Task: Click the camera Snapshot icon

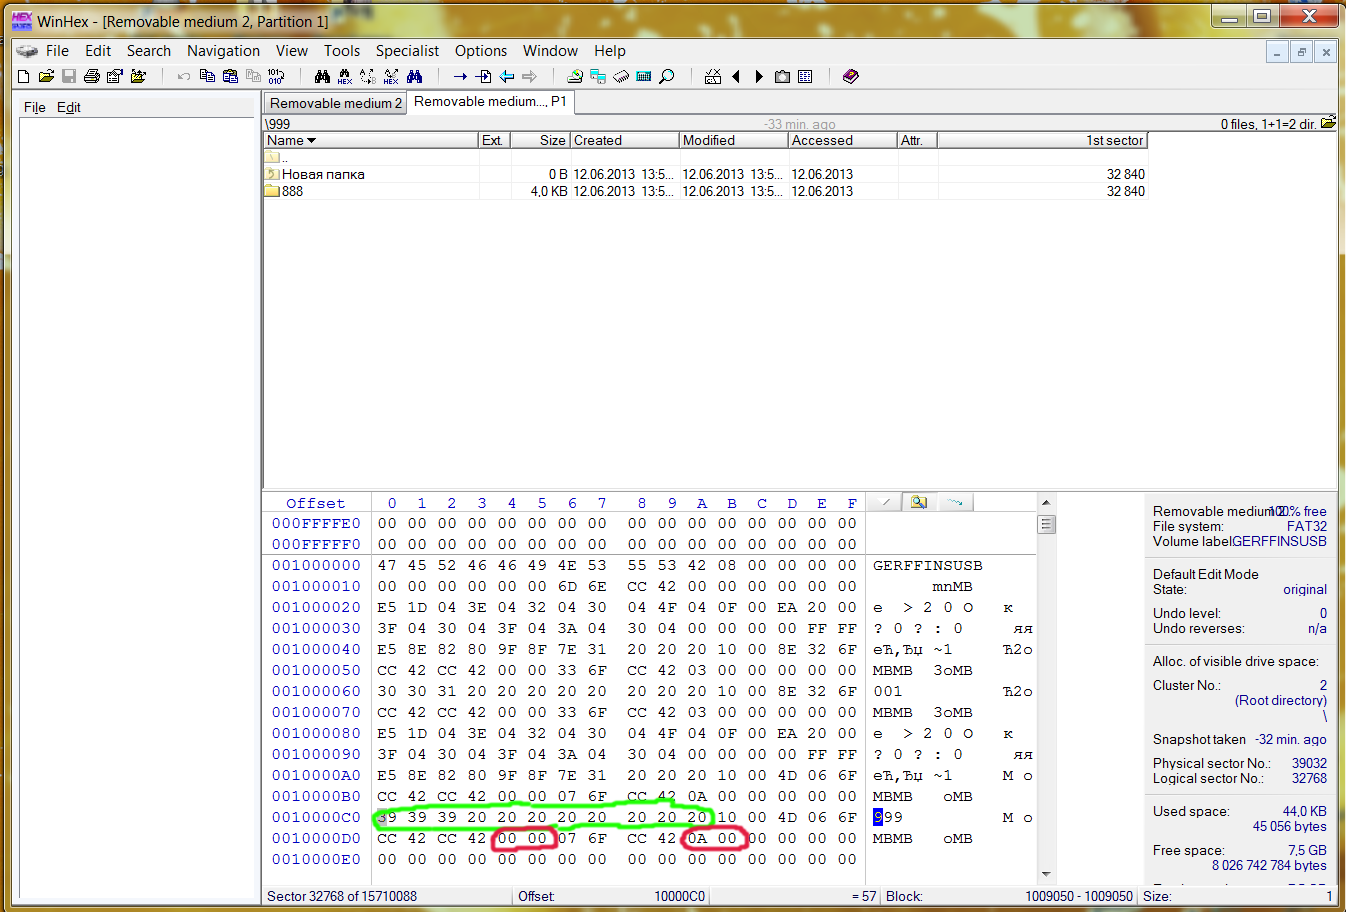Action: point(782,76)
